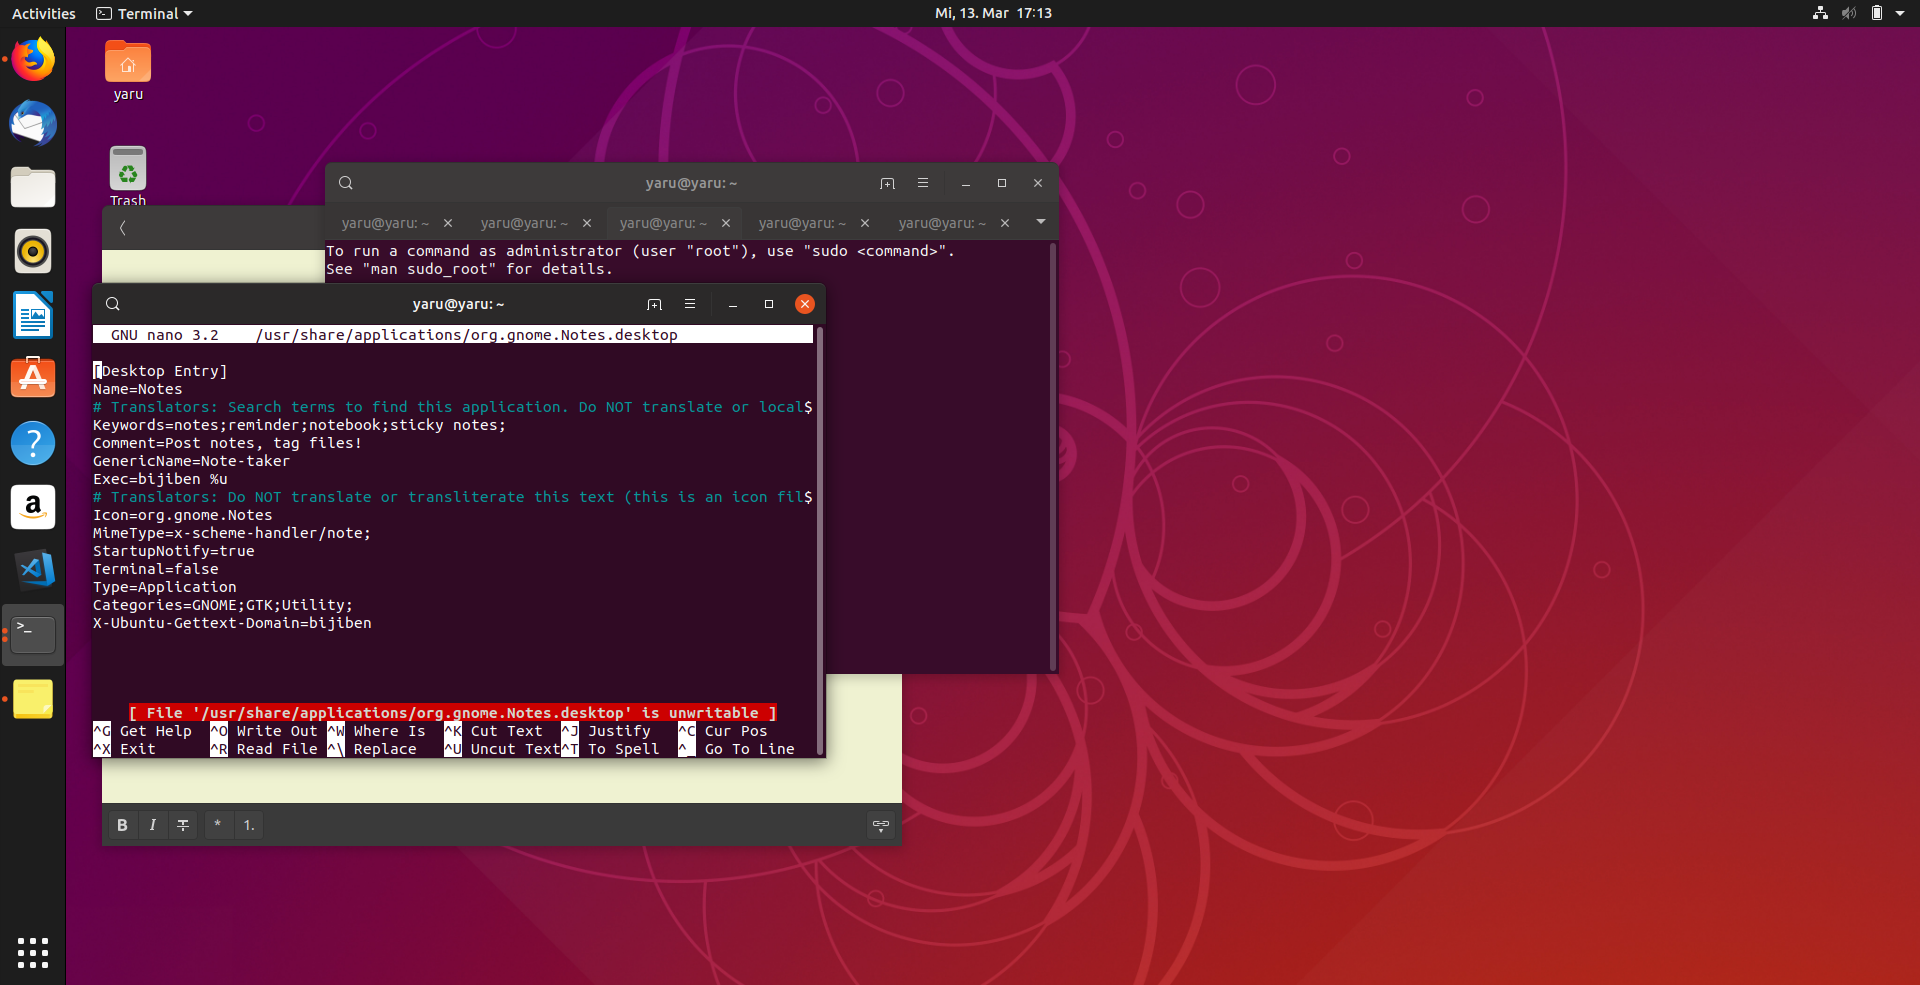
Task: Open the tab list dropdown arrow
Action: coord(1041,222)
